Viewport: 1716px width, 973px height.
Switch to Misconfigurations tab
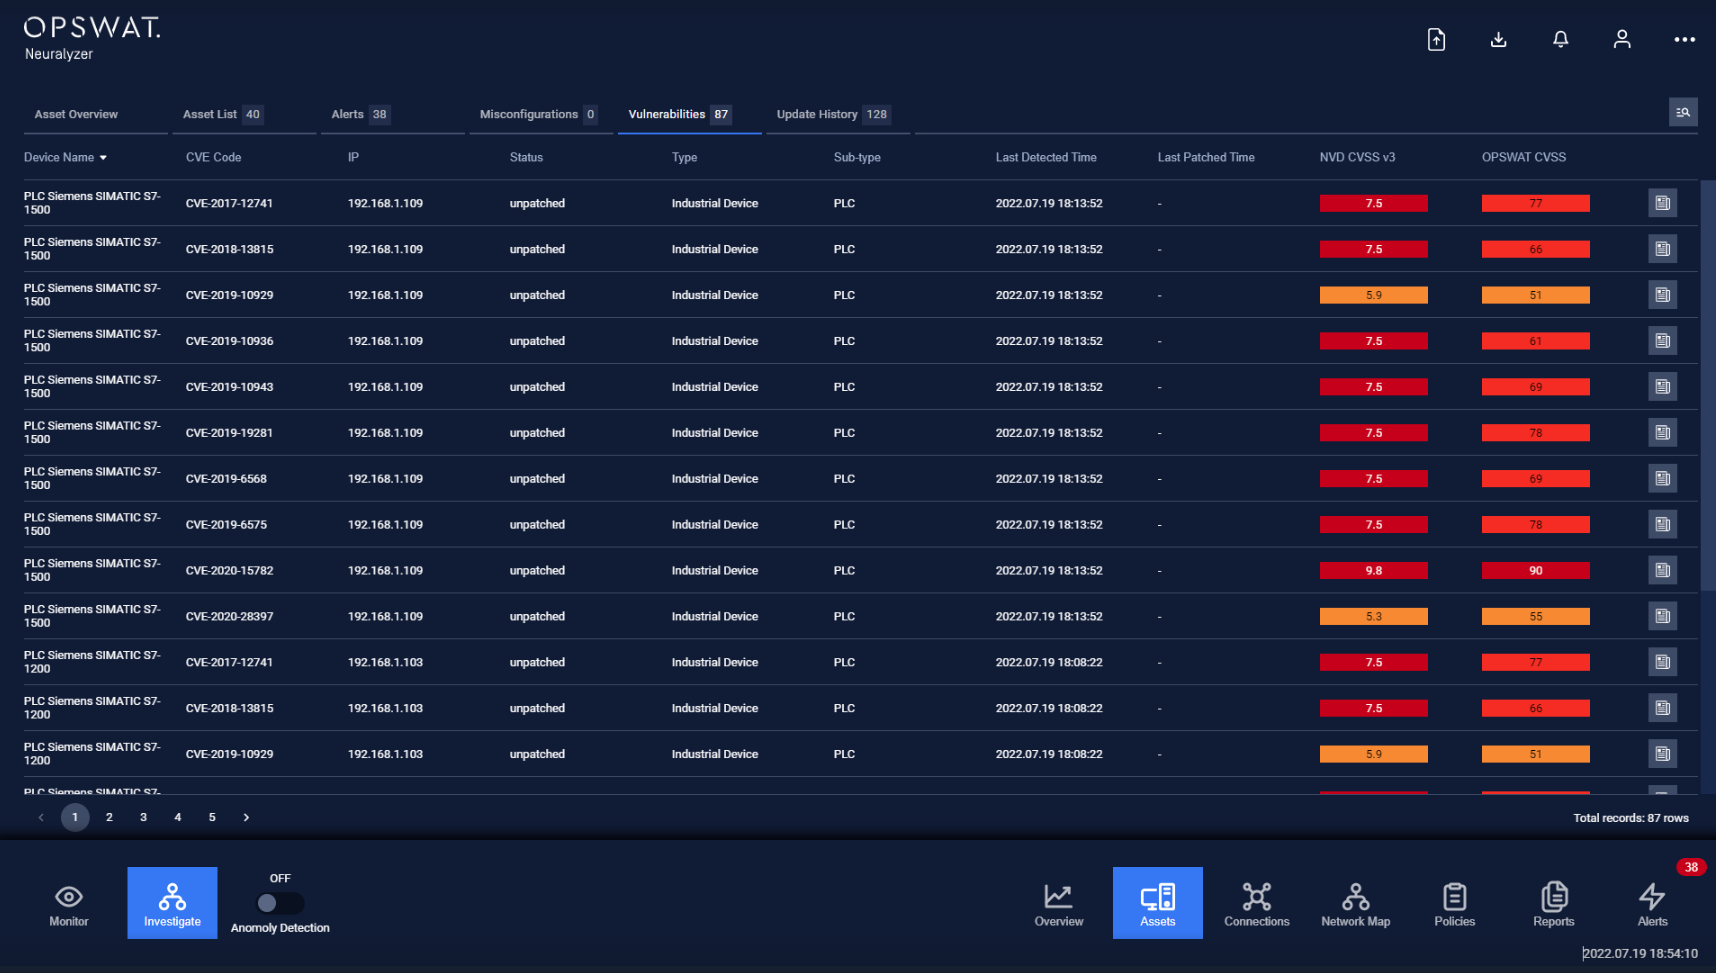[539, 114]
